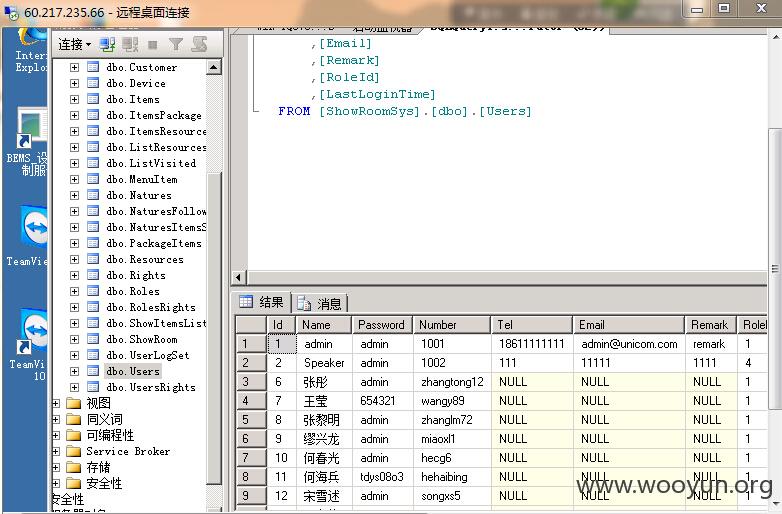Expand the Service Broker folder
Viewport: 782px width, 514px height.
pos(56,451)
